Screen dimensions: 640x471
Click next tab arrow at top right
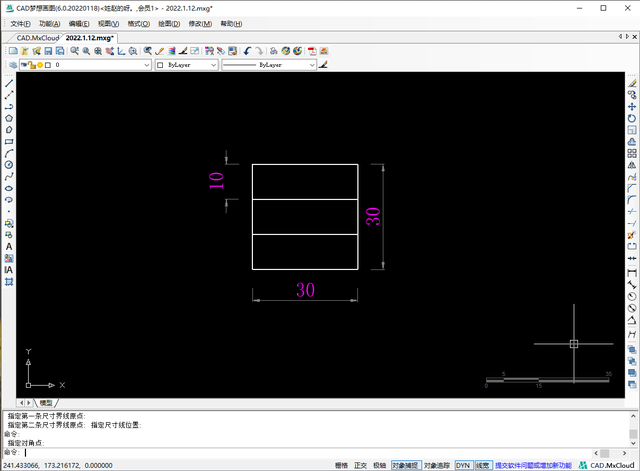628,37
